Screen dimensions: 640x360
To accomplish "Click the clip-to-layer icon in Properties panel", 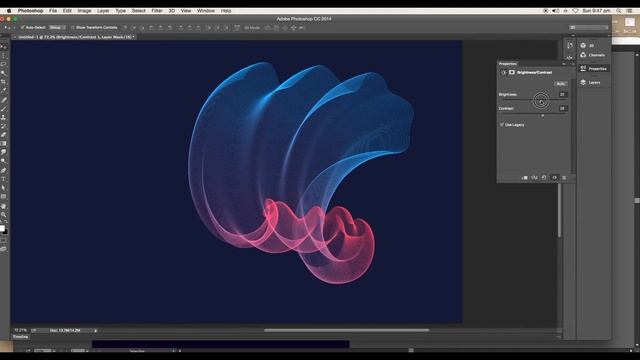I will 524,178.
